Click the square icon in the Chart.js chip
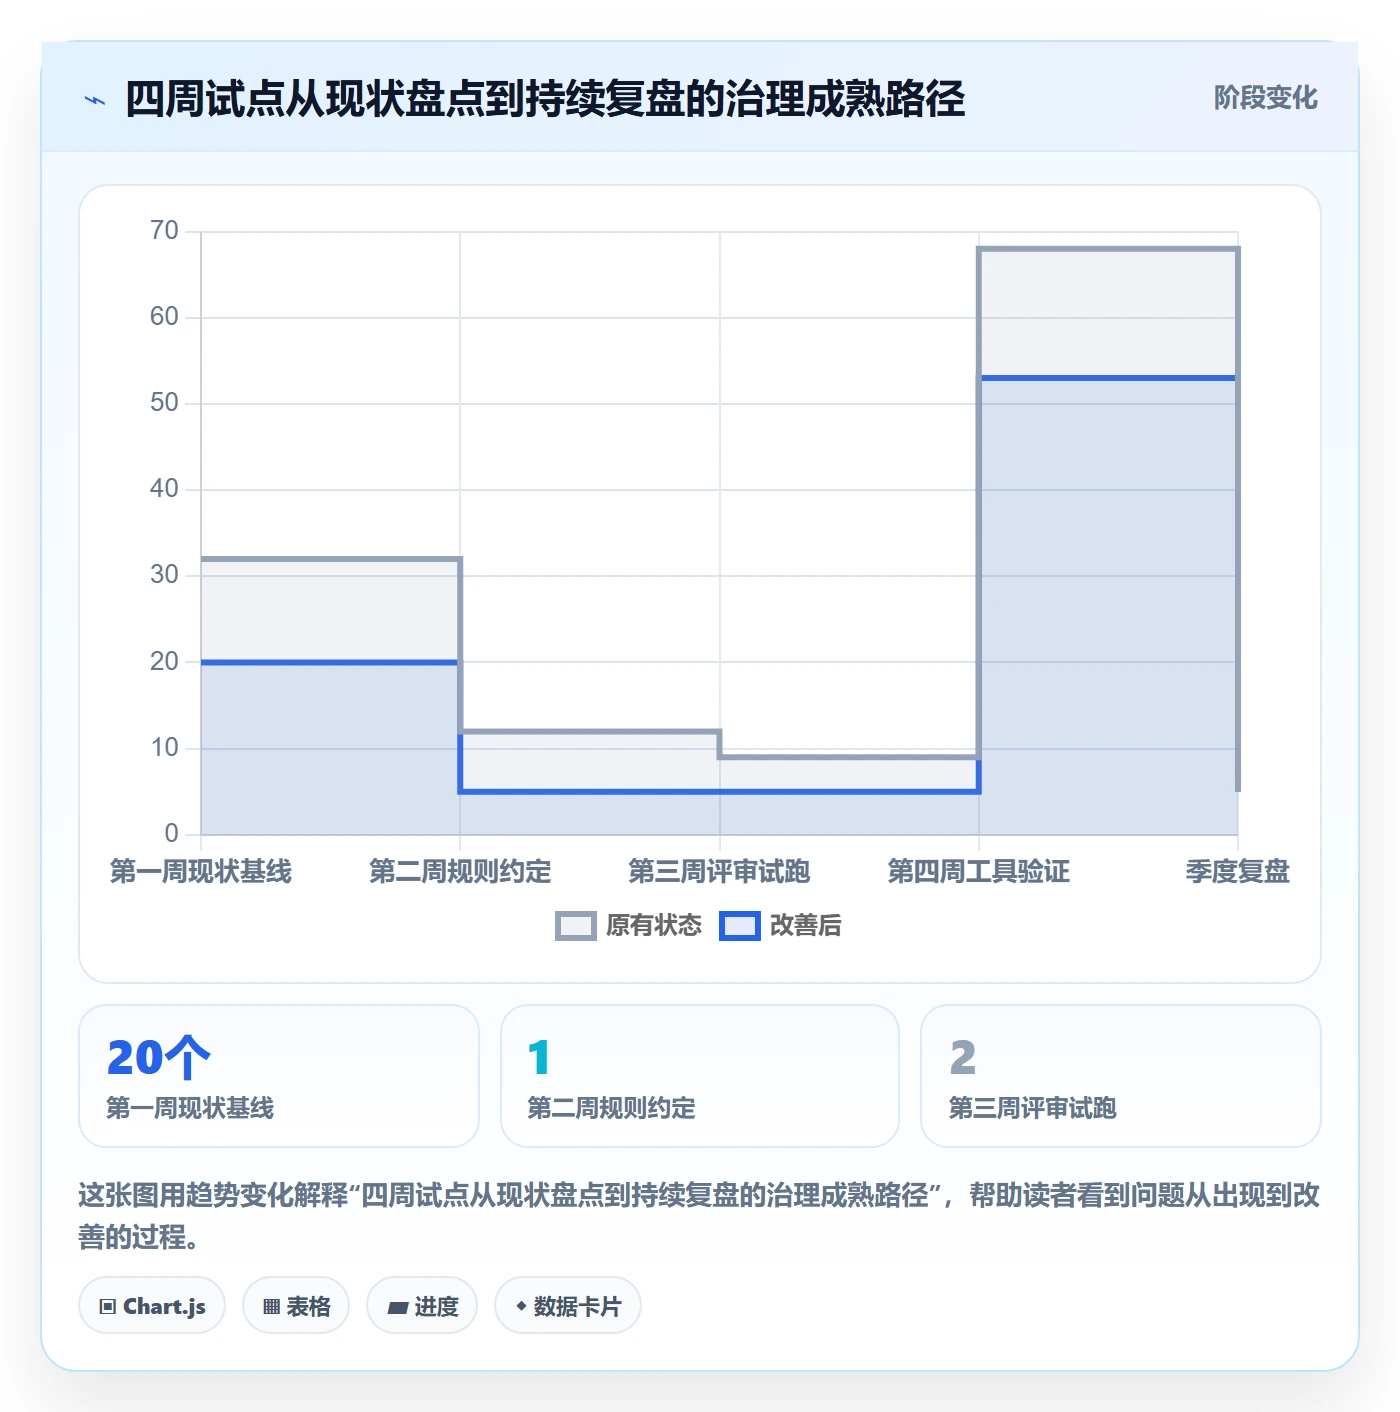The image size is (1400, 1412). pos(108,1307)
